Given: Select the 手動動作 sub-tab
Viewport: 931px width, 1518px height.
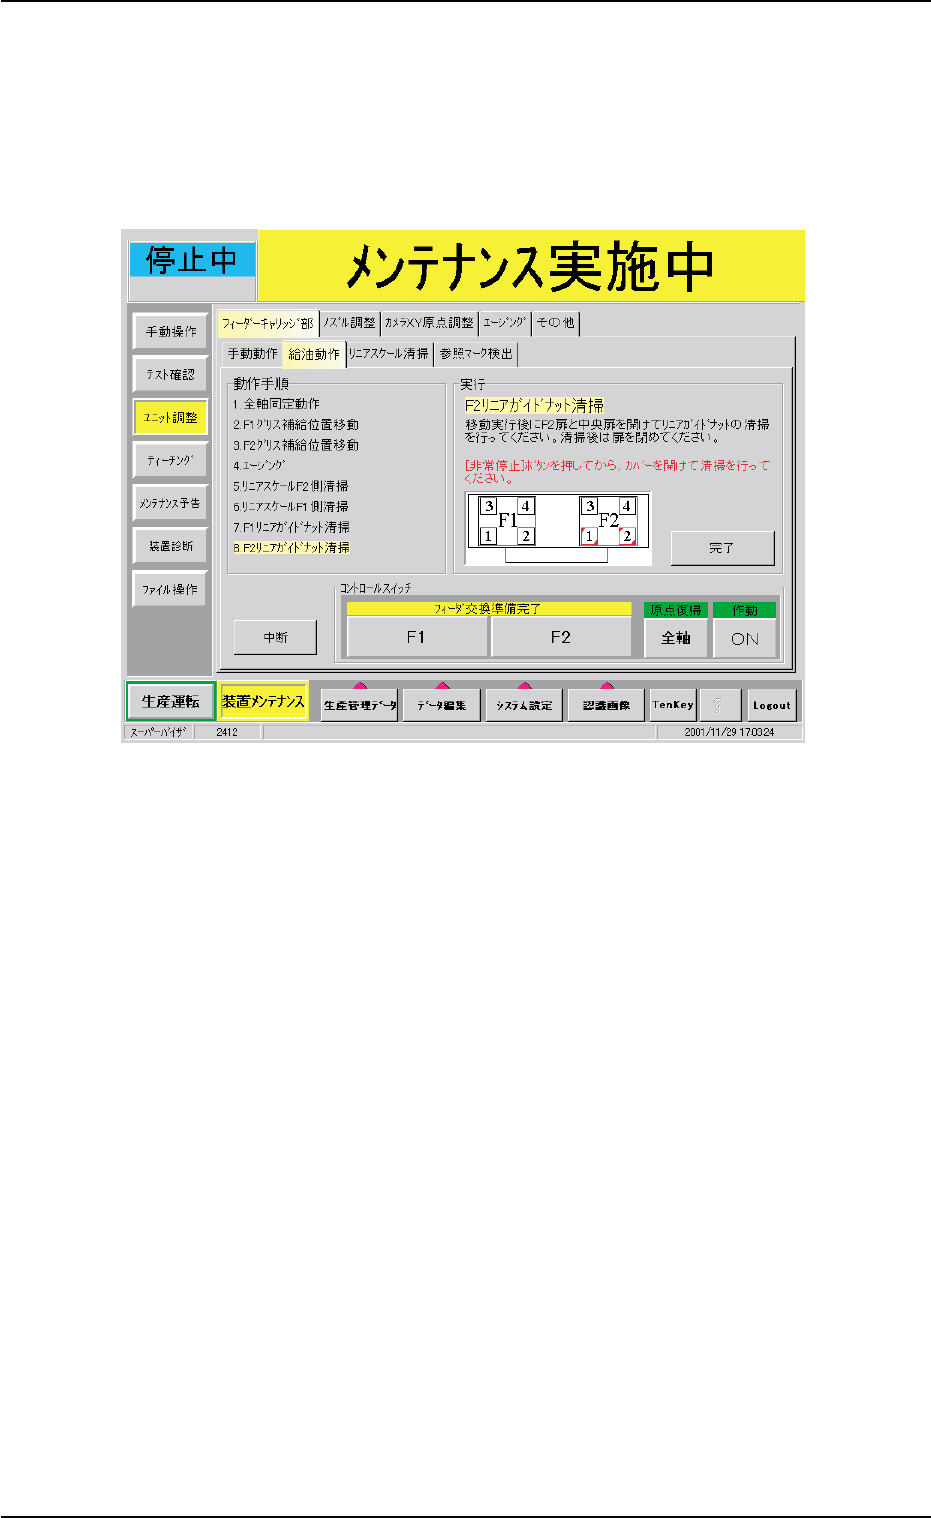Looking at the screenshot, I should point(252,354).
